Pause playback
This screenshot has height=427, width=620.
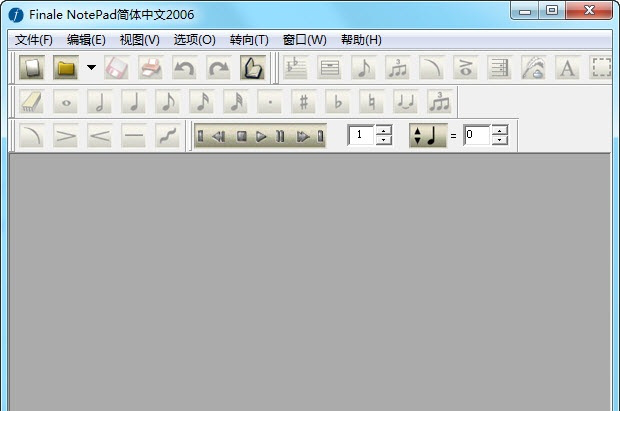(280, 136)
